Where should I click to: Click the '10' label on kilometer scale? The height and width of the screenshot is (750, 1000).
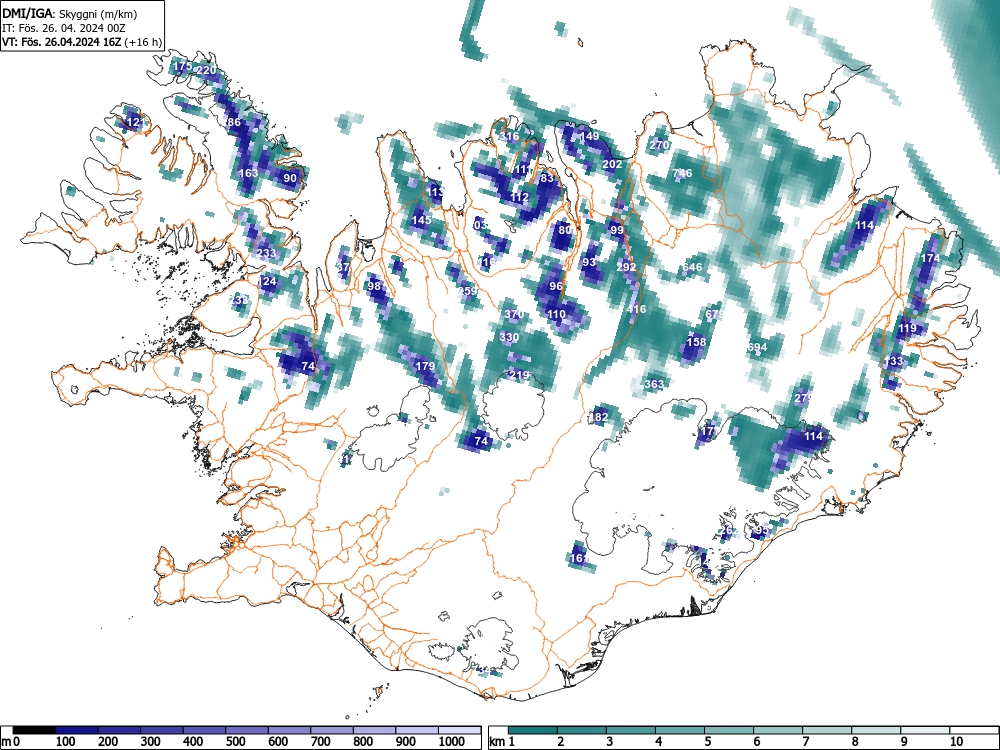point(955,741)
